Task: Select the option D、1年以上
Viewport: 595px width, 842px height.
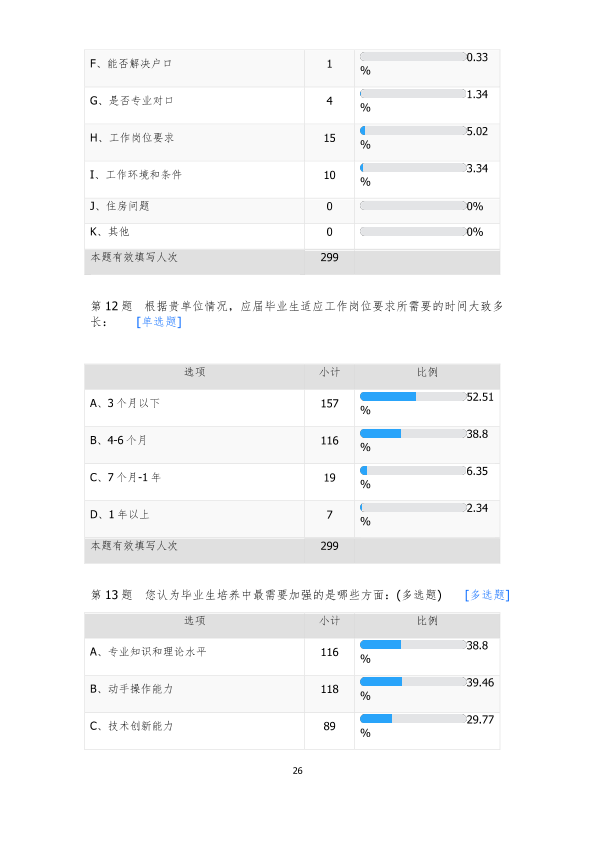Action: pos(292,519)
